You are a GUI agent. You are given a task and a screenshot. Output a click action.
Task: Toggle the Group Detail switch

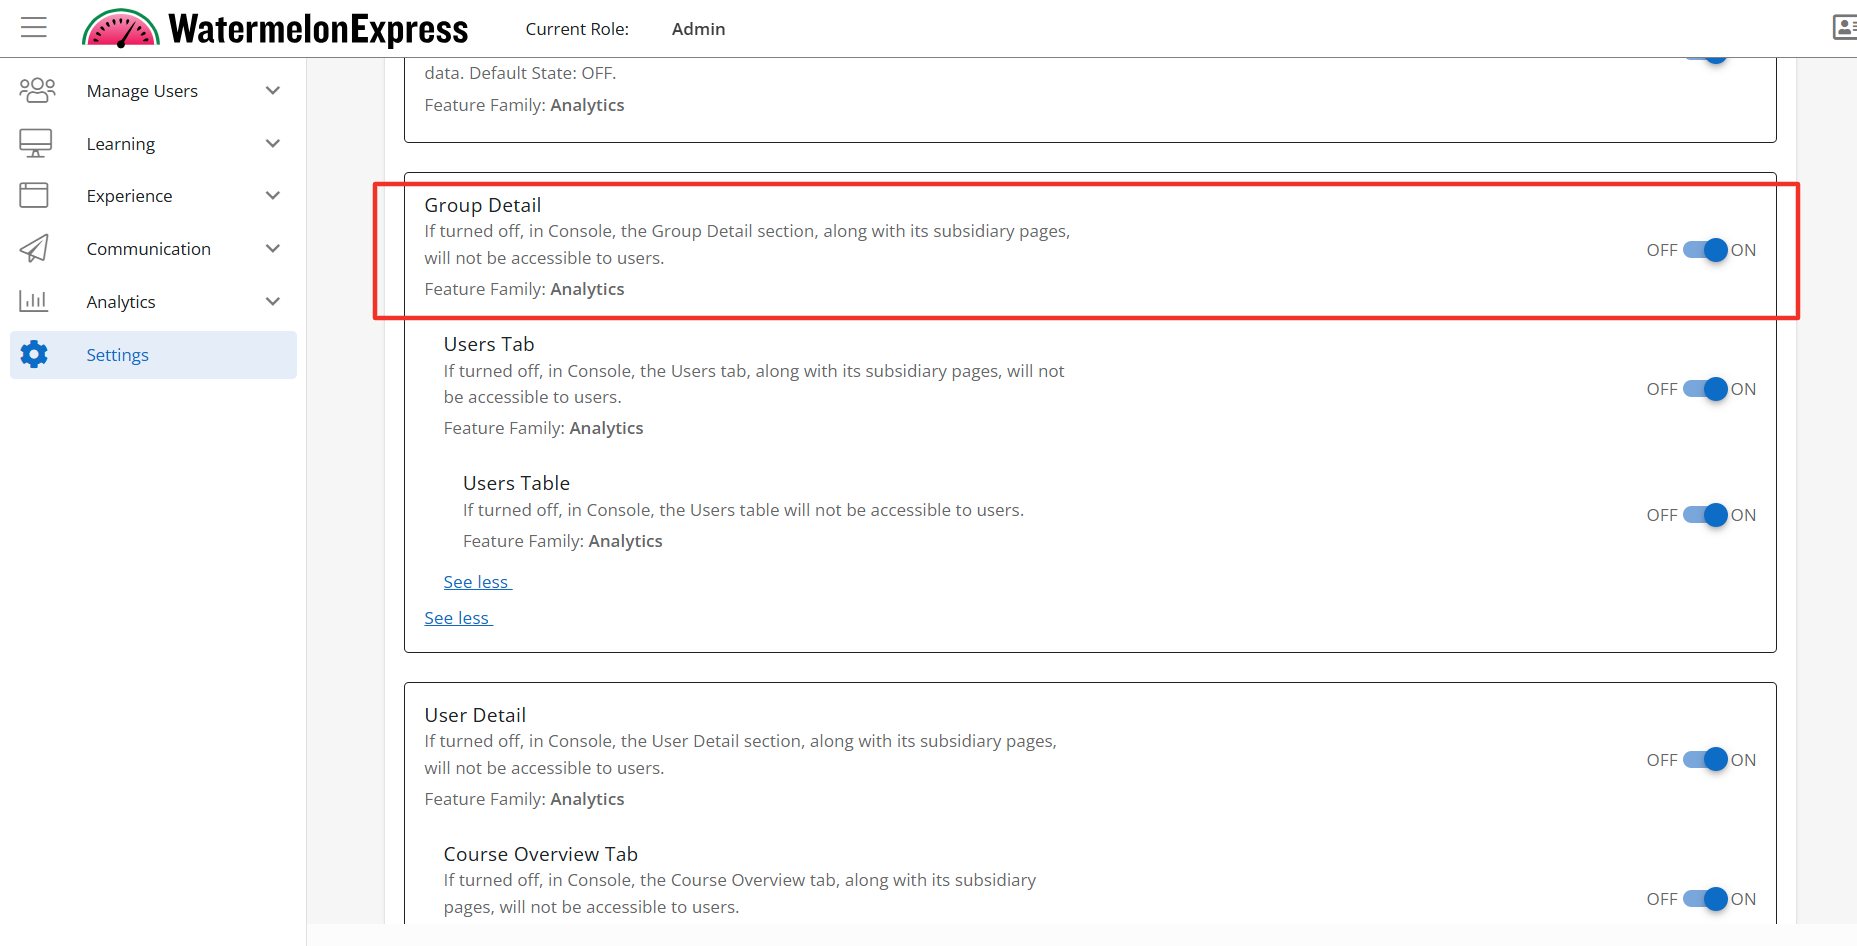(x=1704, y=250)
